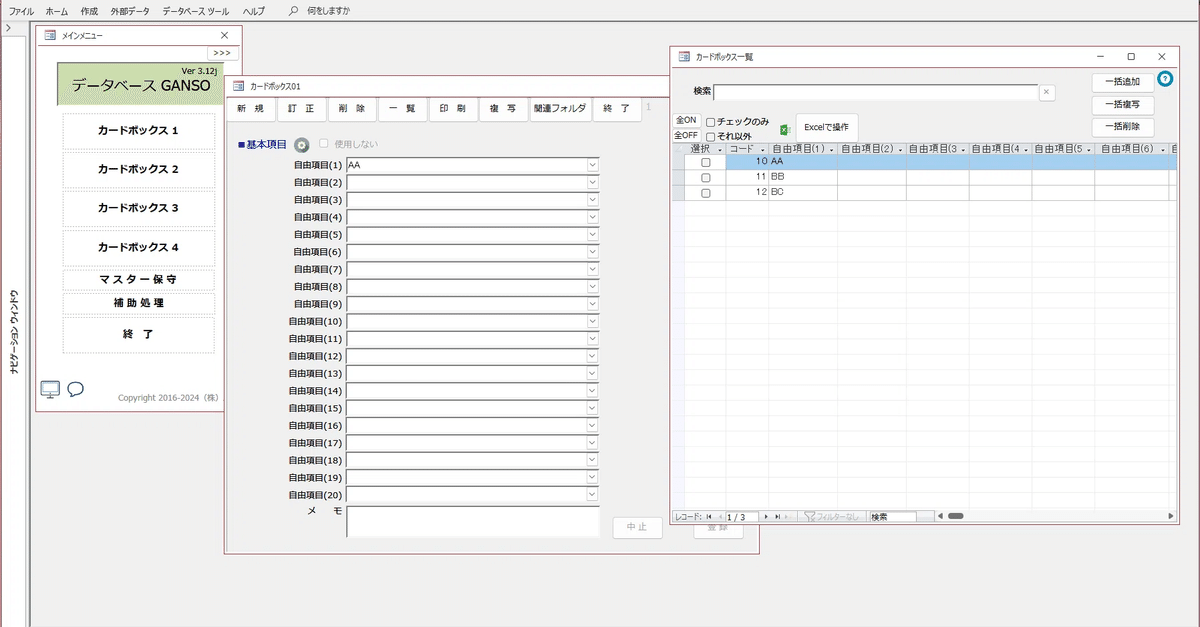Click the horizontal scrollbar thumb in list window
Screen dimensions: 1200x627
(955, 516)
